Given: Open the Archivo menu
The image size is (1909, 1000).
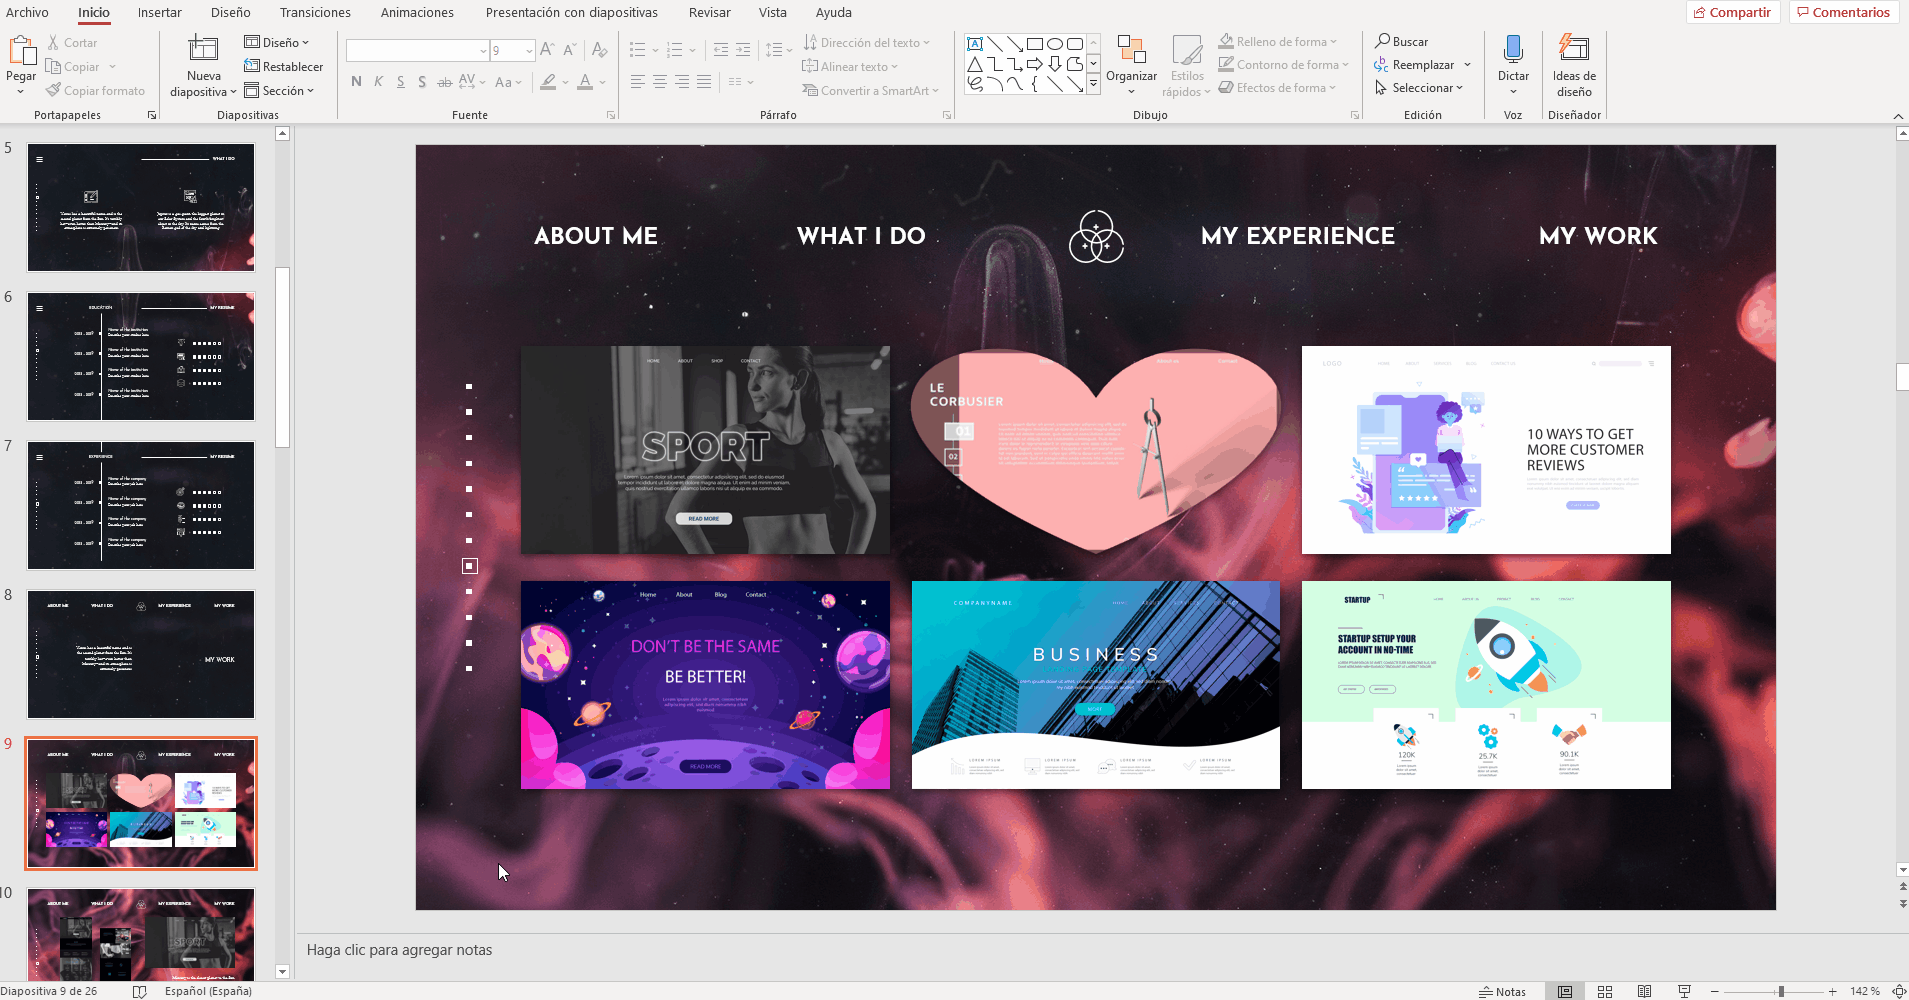Looking at the screenshot, I should [27, 12].
